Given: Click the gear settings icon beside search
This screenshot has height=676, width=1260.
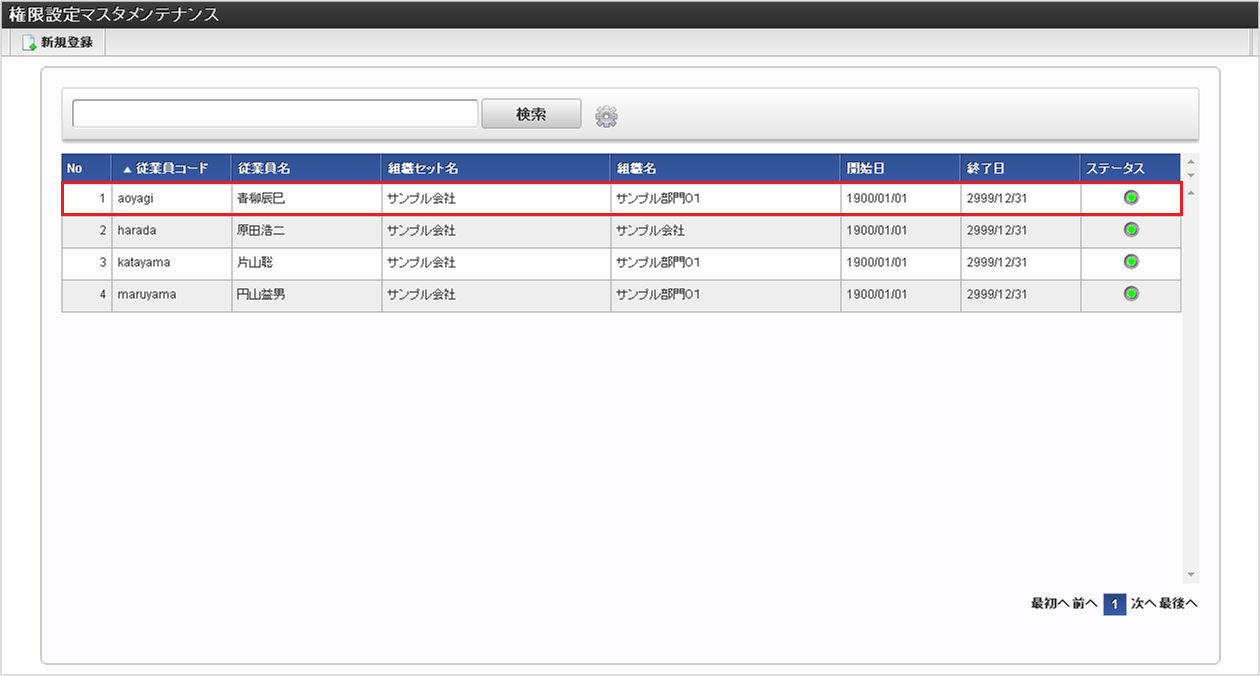Looking at the screenshot, I should (x=606, y=116).
